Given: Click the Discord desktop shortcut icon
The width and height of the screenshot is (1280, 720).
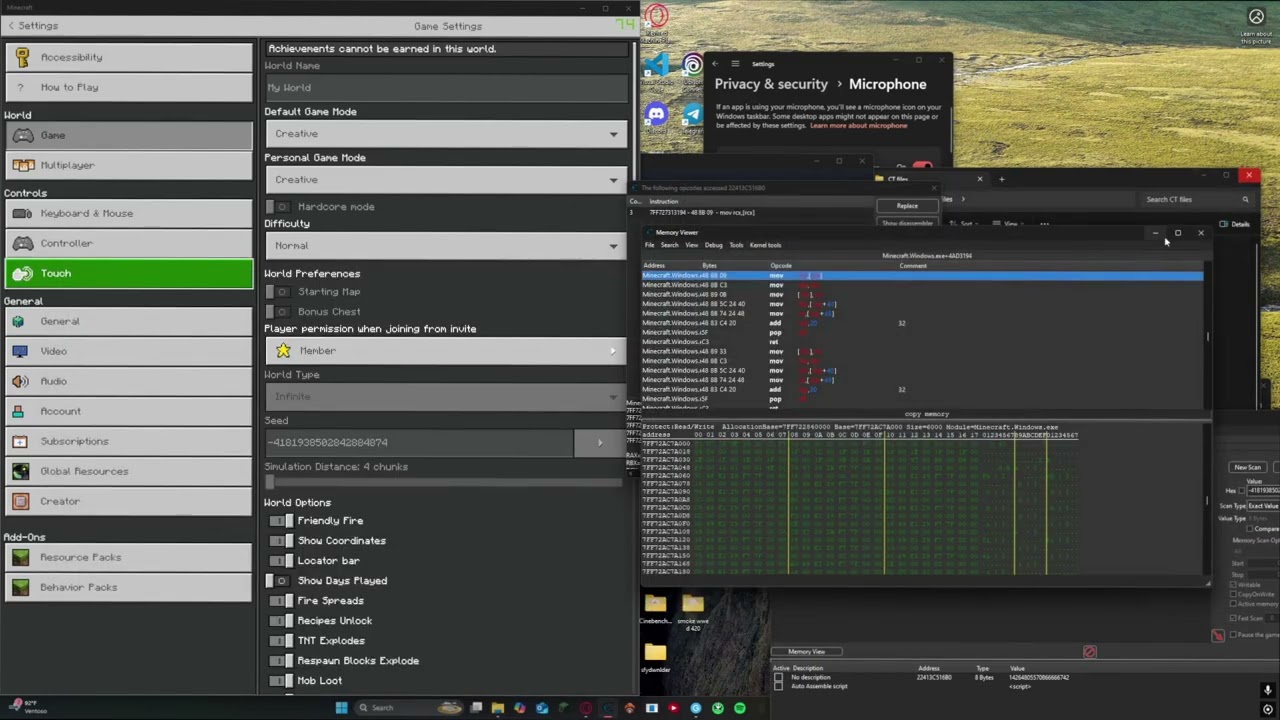Looking at the screenshot, I should tap(656, 115).
